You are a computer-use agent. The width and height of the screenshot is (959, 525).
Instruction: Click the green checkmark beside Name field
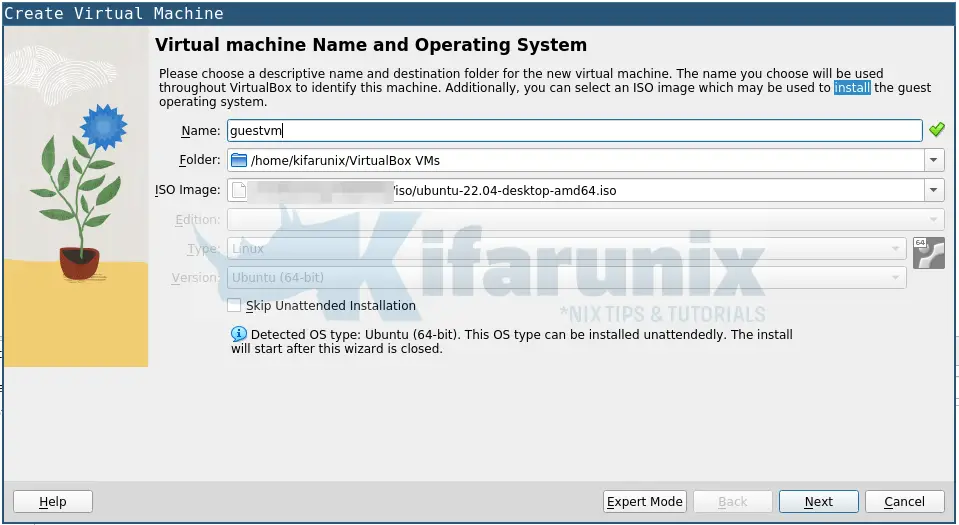point(936,130)
